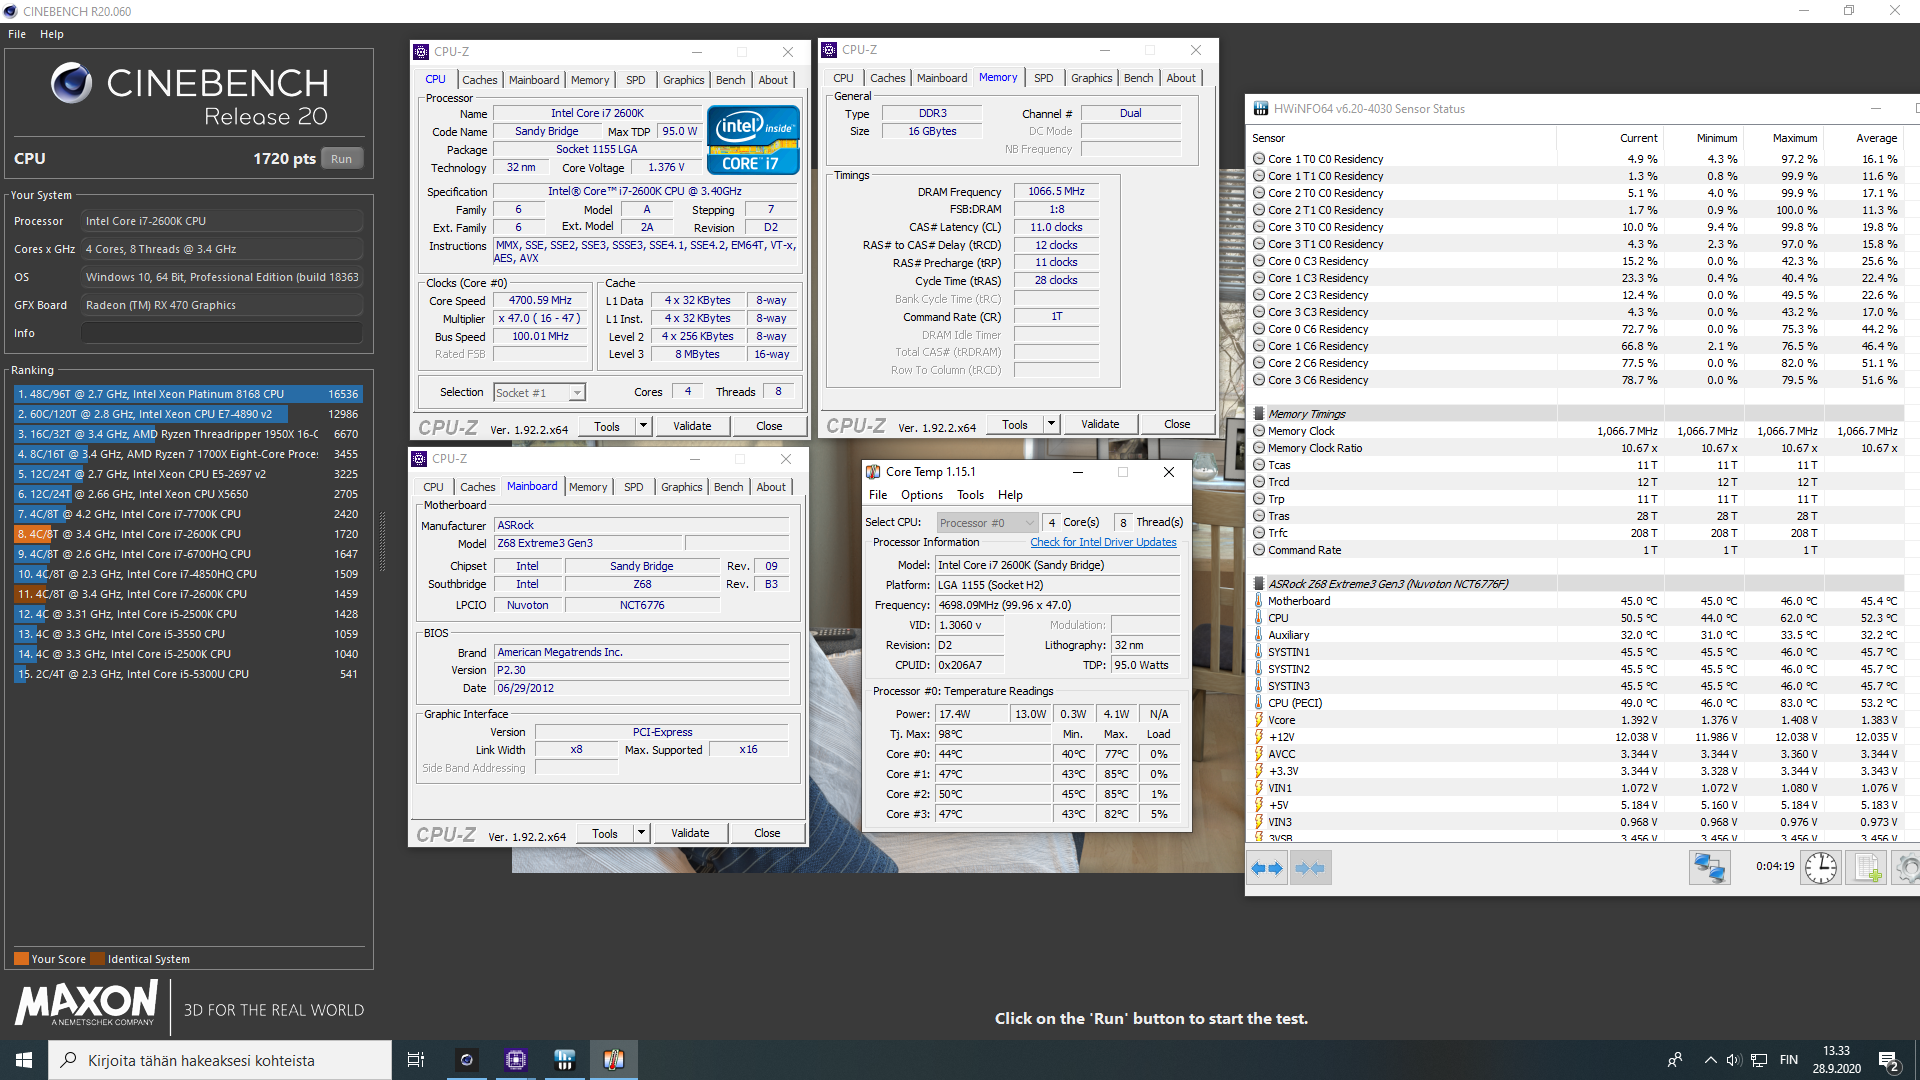Select Xeon Platinum 8168 ranking entry
The image size is (1920, 1080).
click(188, 394)
